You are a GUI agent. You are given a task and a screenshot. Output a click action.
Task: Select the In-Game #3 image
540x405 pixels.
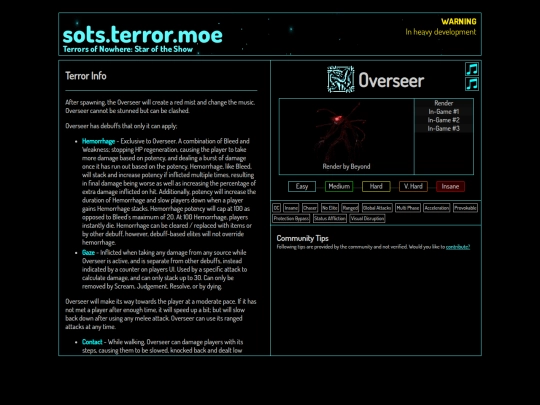(444, 128)
